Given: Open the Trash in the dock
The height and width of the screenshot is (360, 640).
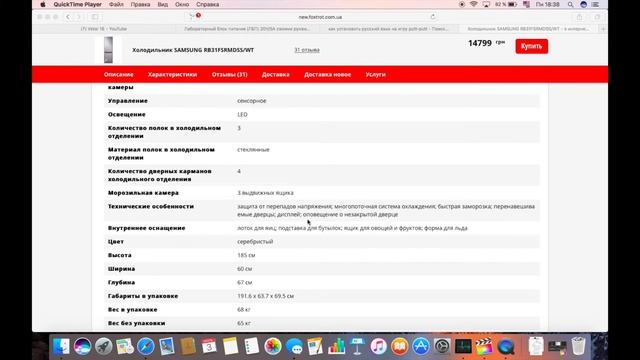Looking at the screenshot, I should click(578, 347).
